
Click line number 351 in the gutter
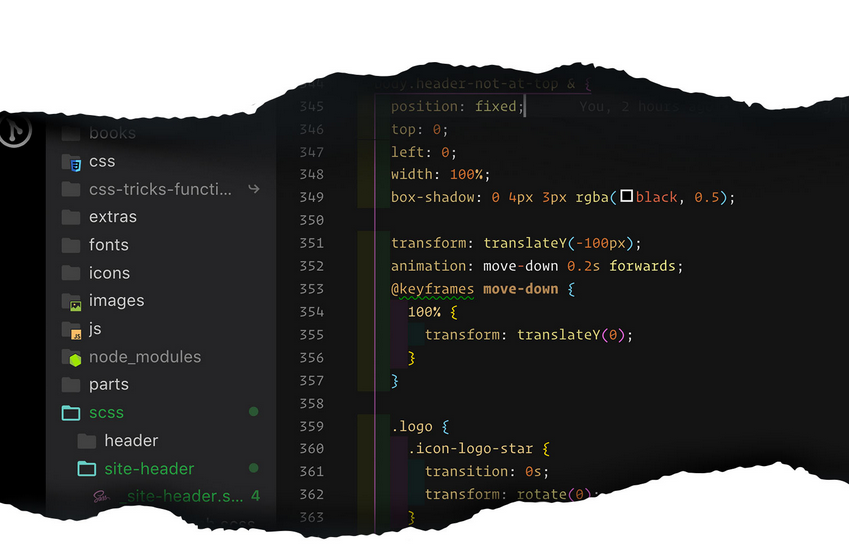[311, 243]
